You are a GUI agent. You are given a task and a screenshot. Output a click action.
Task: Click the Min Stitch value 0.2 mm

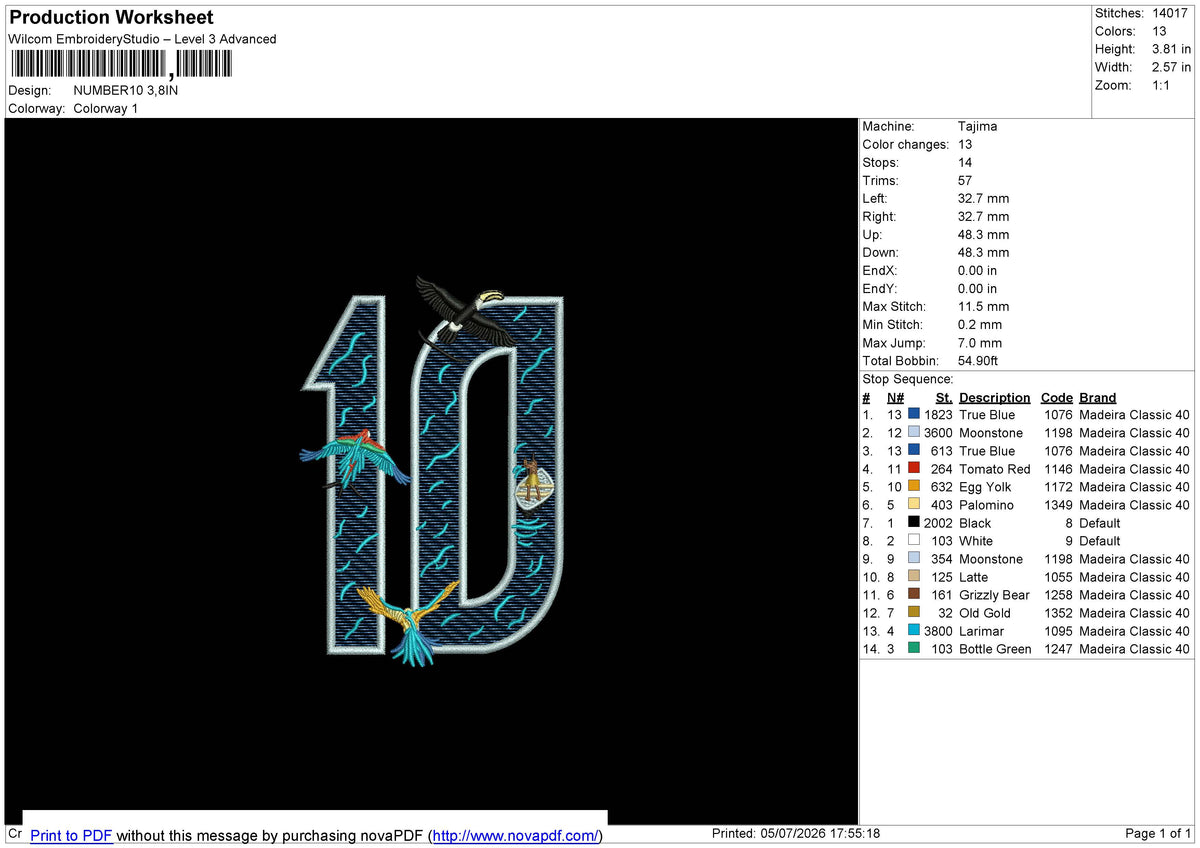tap(980, 324)
